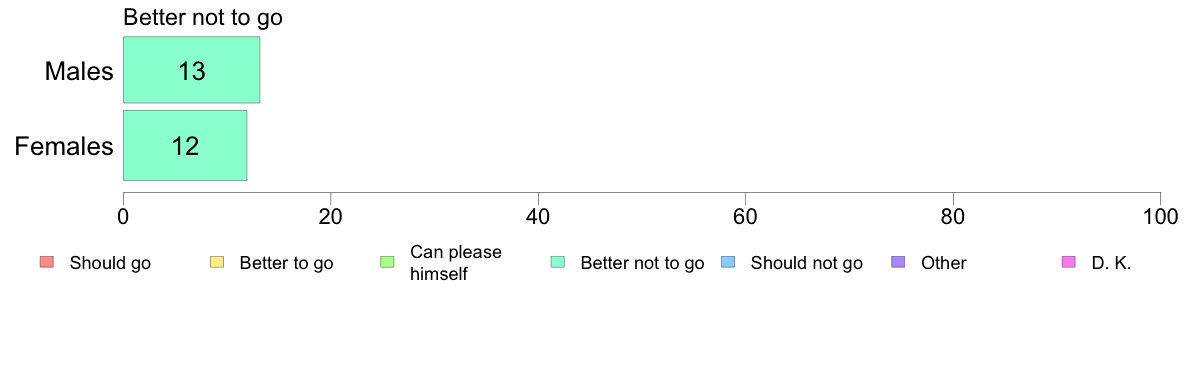
Task: Select the purple Other legend swatch
Action: click(898, 263)
